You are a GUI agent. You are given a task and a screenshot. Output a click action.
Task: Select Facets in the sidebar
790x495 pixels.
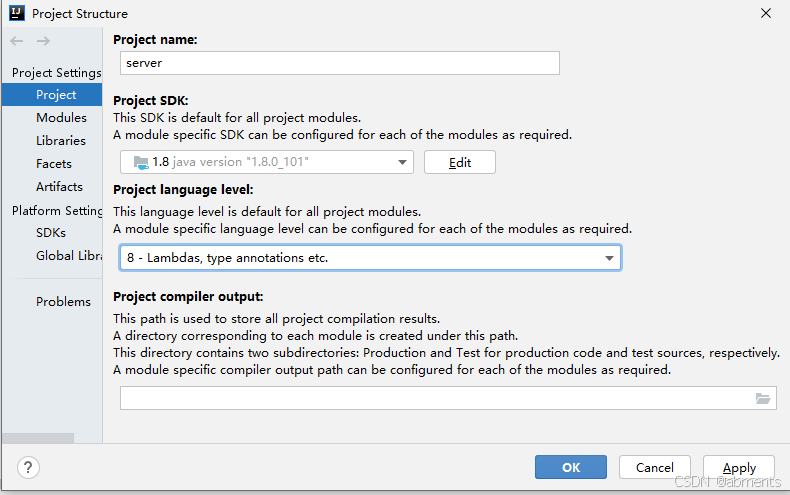pyautogui.click(x=54, y=164)
